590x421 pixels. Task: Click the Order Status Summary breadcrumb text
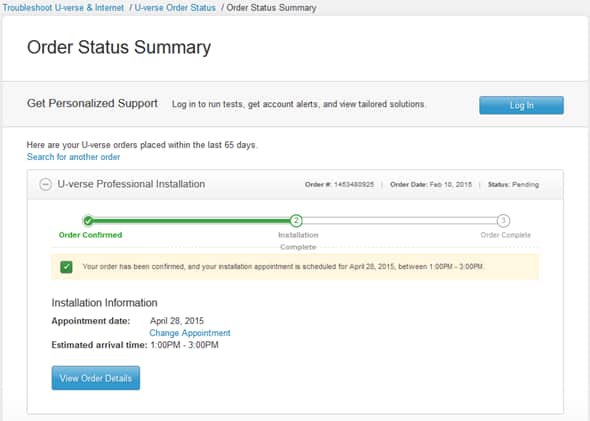click(x=271, y=8)
